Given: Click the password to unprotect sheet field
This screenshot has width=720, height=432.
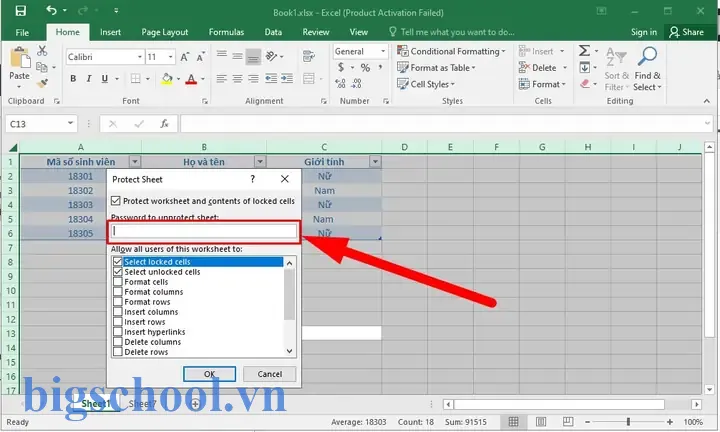Looking at the screenshot, I should (x=204, y=231).
